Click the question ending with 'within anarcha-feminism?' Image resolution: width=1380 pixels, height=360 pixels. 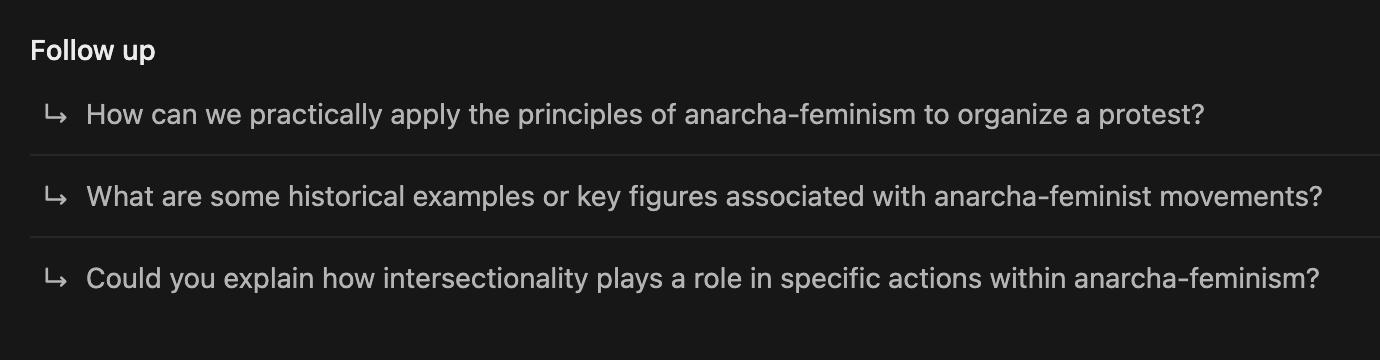point(703,279)
